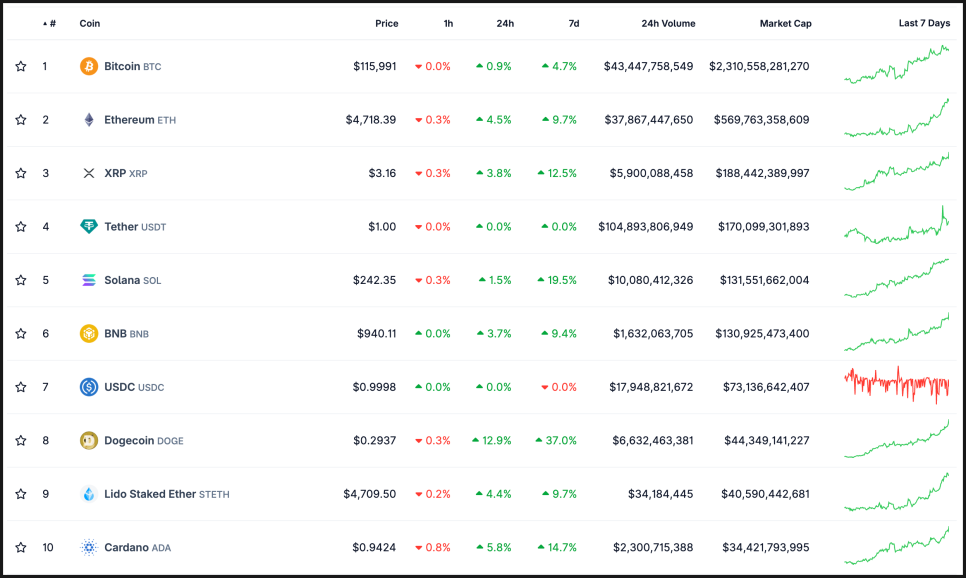Click Solana 7d change 19.5%
The width and height of the screenshot is (966, 578).
tap(557, 280)
